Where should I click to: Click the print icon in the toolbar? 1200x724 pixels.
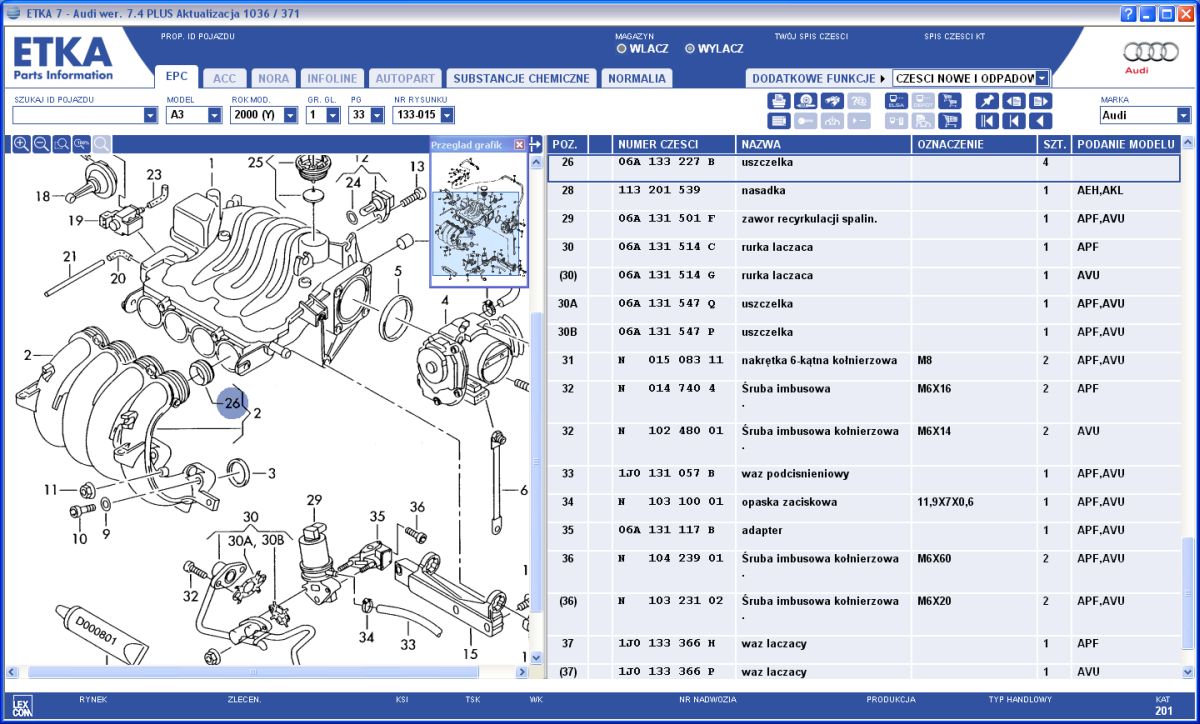(x=779, y=100)
